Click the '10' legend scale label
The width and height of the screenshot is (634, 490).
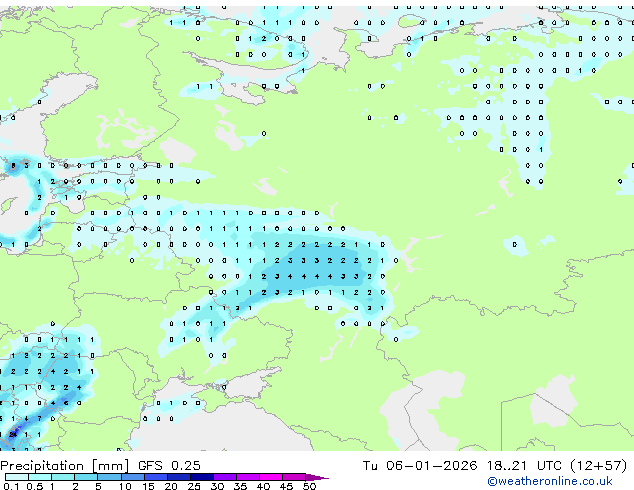(x=125, y=486)
